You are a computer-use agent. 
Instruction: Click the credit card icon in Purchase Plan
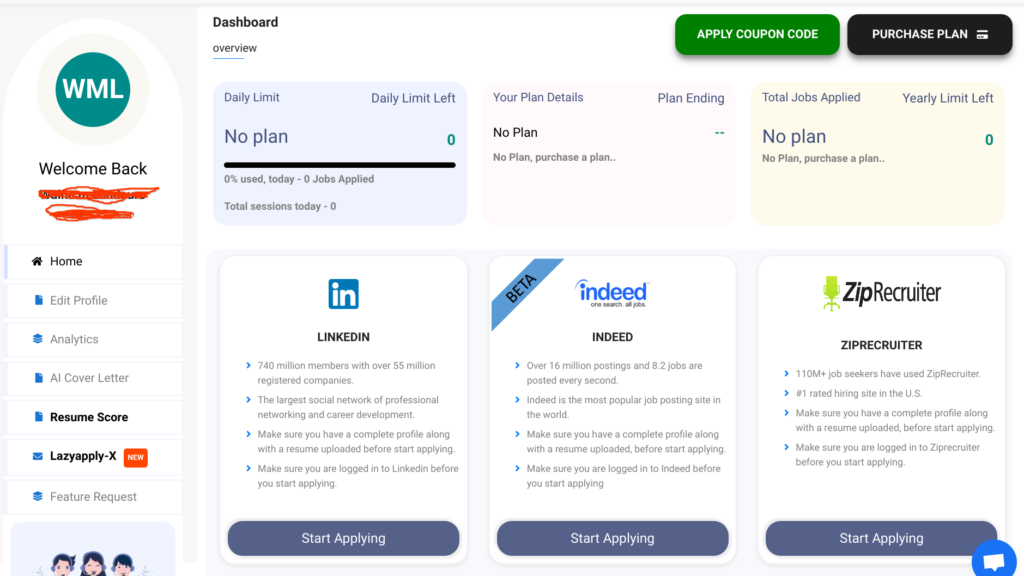[982, 35]
